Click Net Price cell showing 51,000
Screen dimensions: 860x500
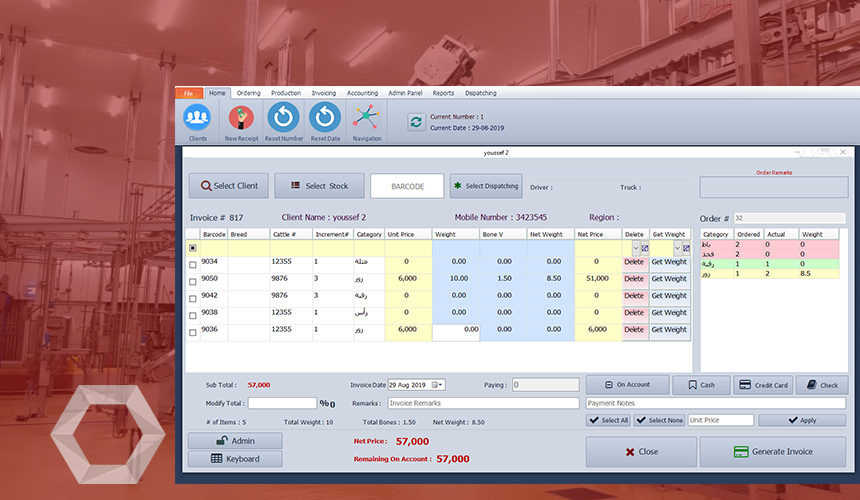pyautogui.click(x=598, y=280)
